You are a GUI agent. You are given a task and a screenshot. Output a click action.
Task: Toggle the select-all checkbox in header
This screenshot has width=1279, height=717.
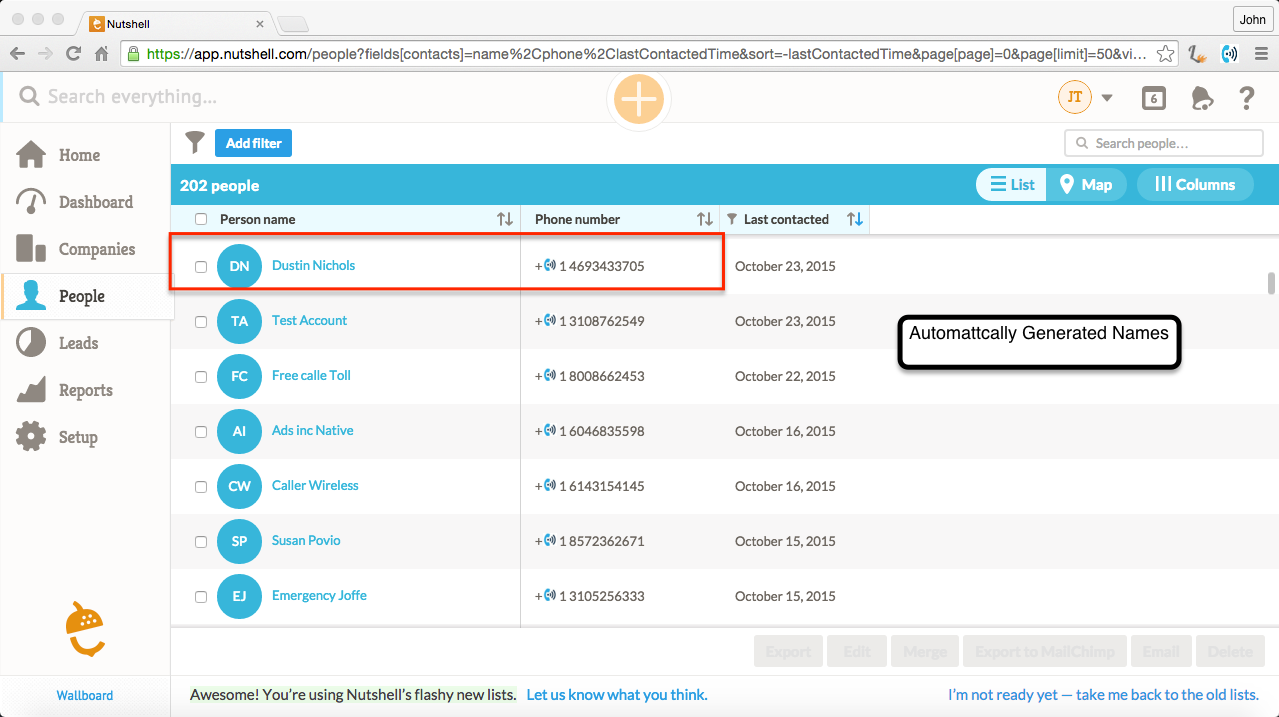(201, 219)
